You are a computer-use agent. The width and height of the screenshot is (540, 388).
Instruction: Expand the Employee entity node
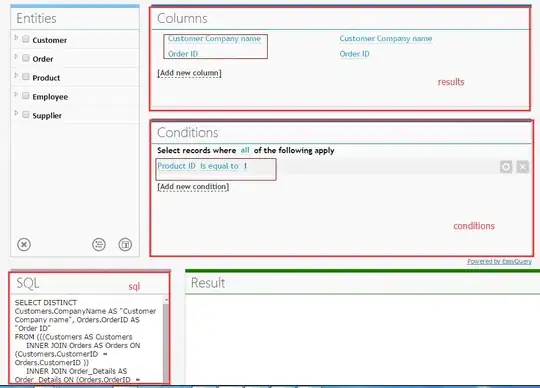coord(16,94)
